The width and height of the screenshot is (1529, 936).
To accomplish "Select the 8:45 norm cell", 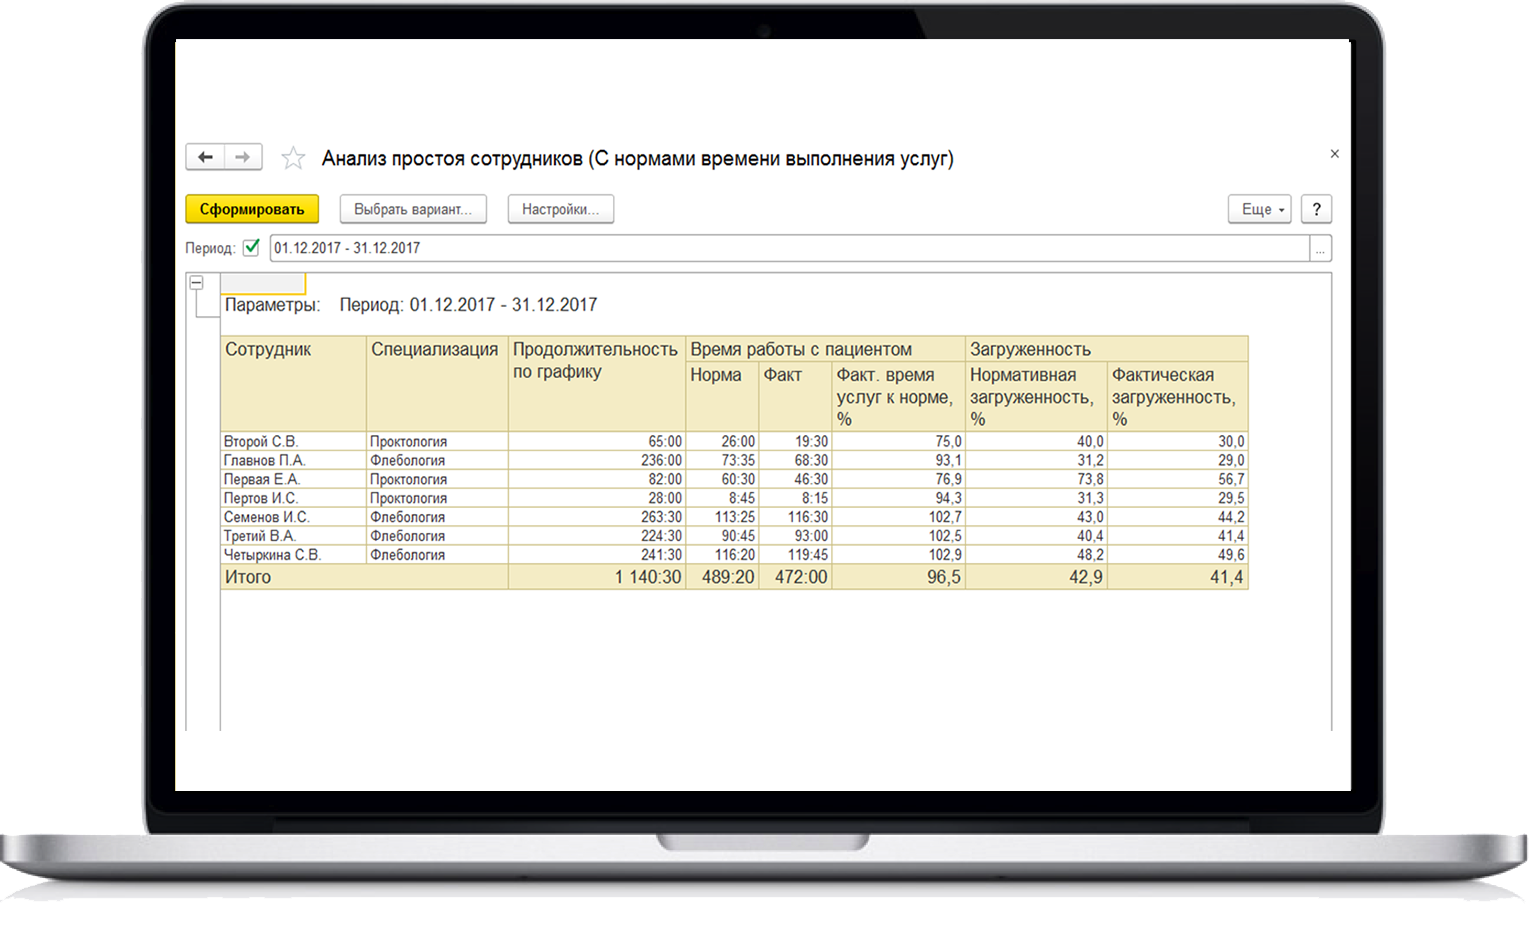I will [x=722, y=498].
